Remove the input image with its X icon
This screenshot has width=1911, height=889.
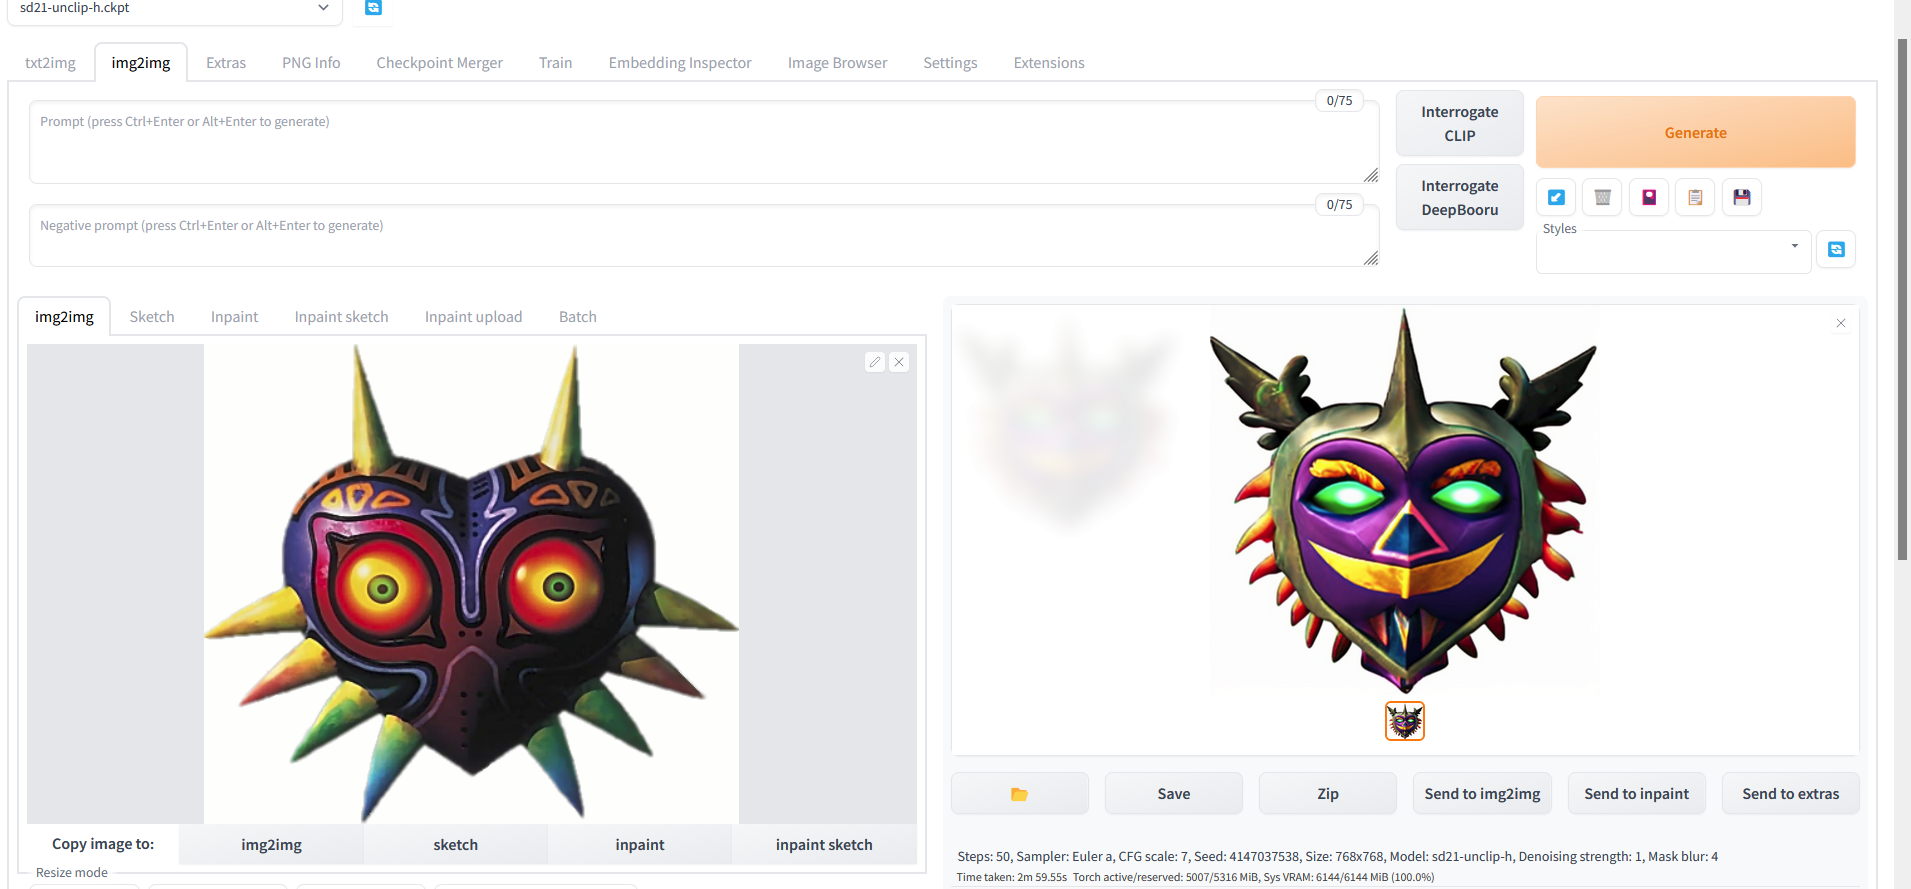(x=899, y=362)
